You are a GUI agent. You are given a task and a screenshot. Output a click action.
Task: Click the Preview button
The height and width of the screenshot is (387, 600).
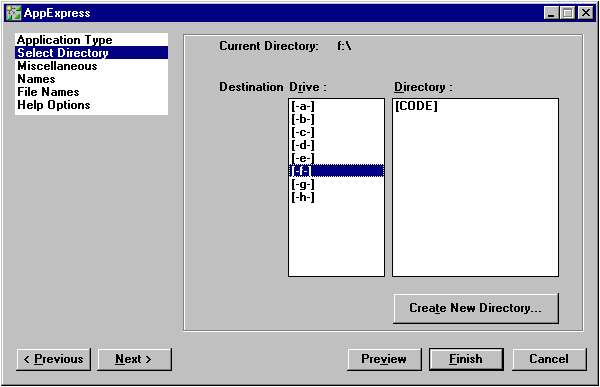coord(384,359)
